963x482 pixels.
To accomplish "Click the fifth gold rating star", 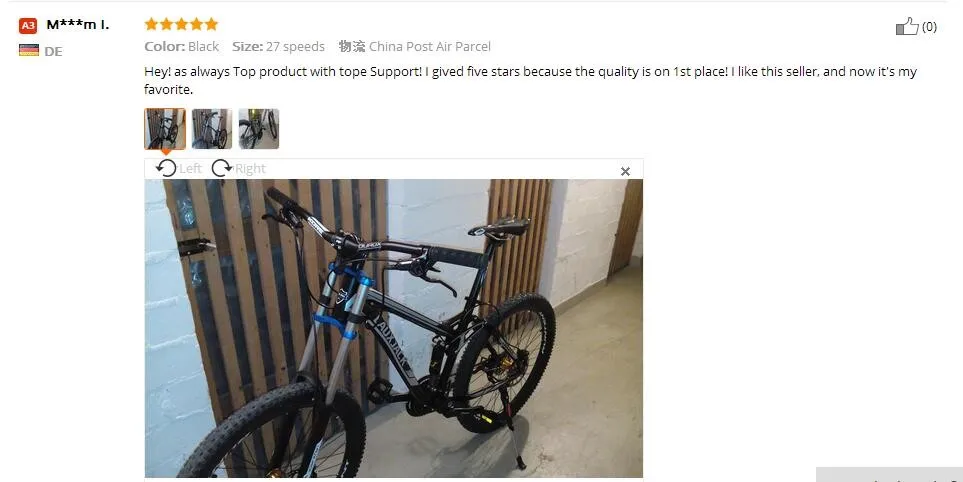I will pos(211,24).
